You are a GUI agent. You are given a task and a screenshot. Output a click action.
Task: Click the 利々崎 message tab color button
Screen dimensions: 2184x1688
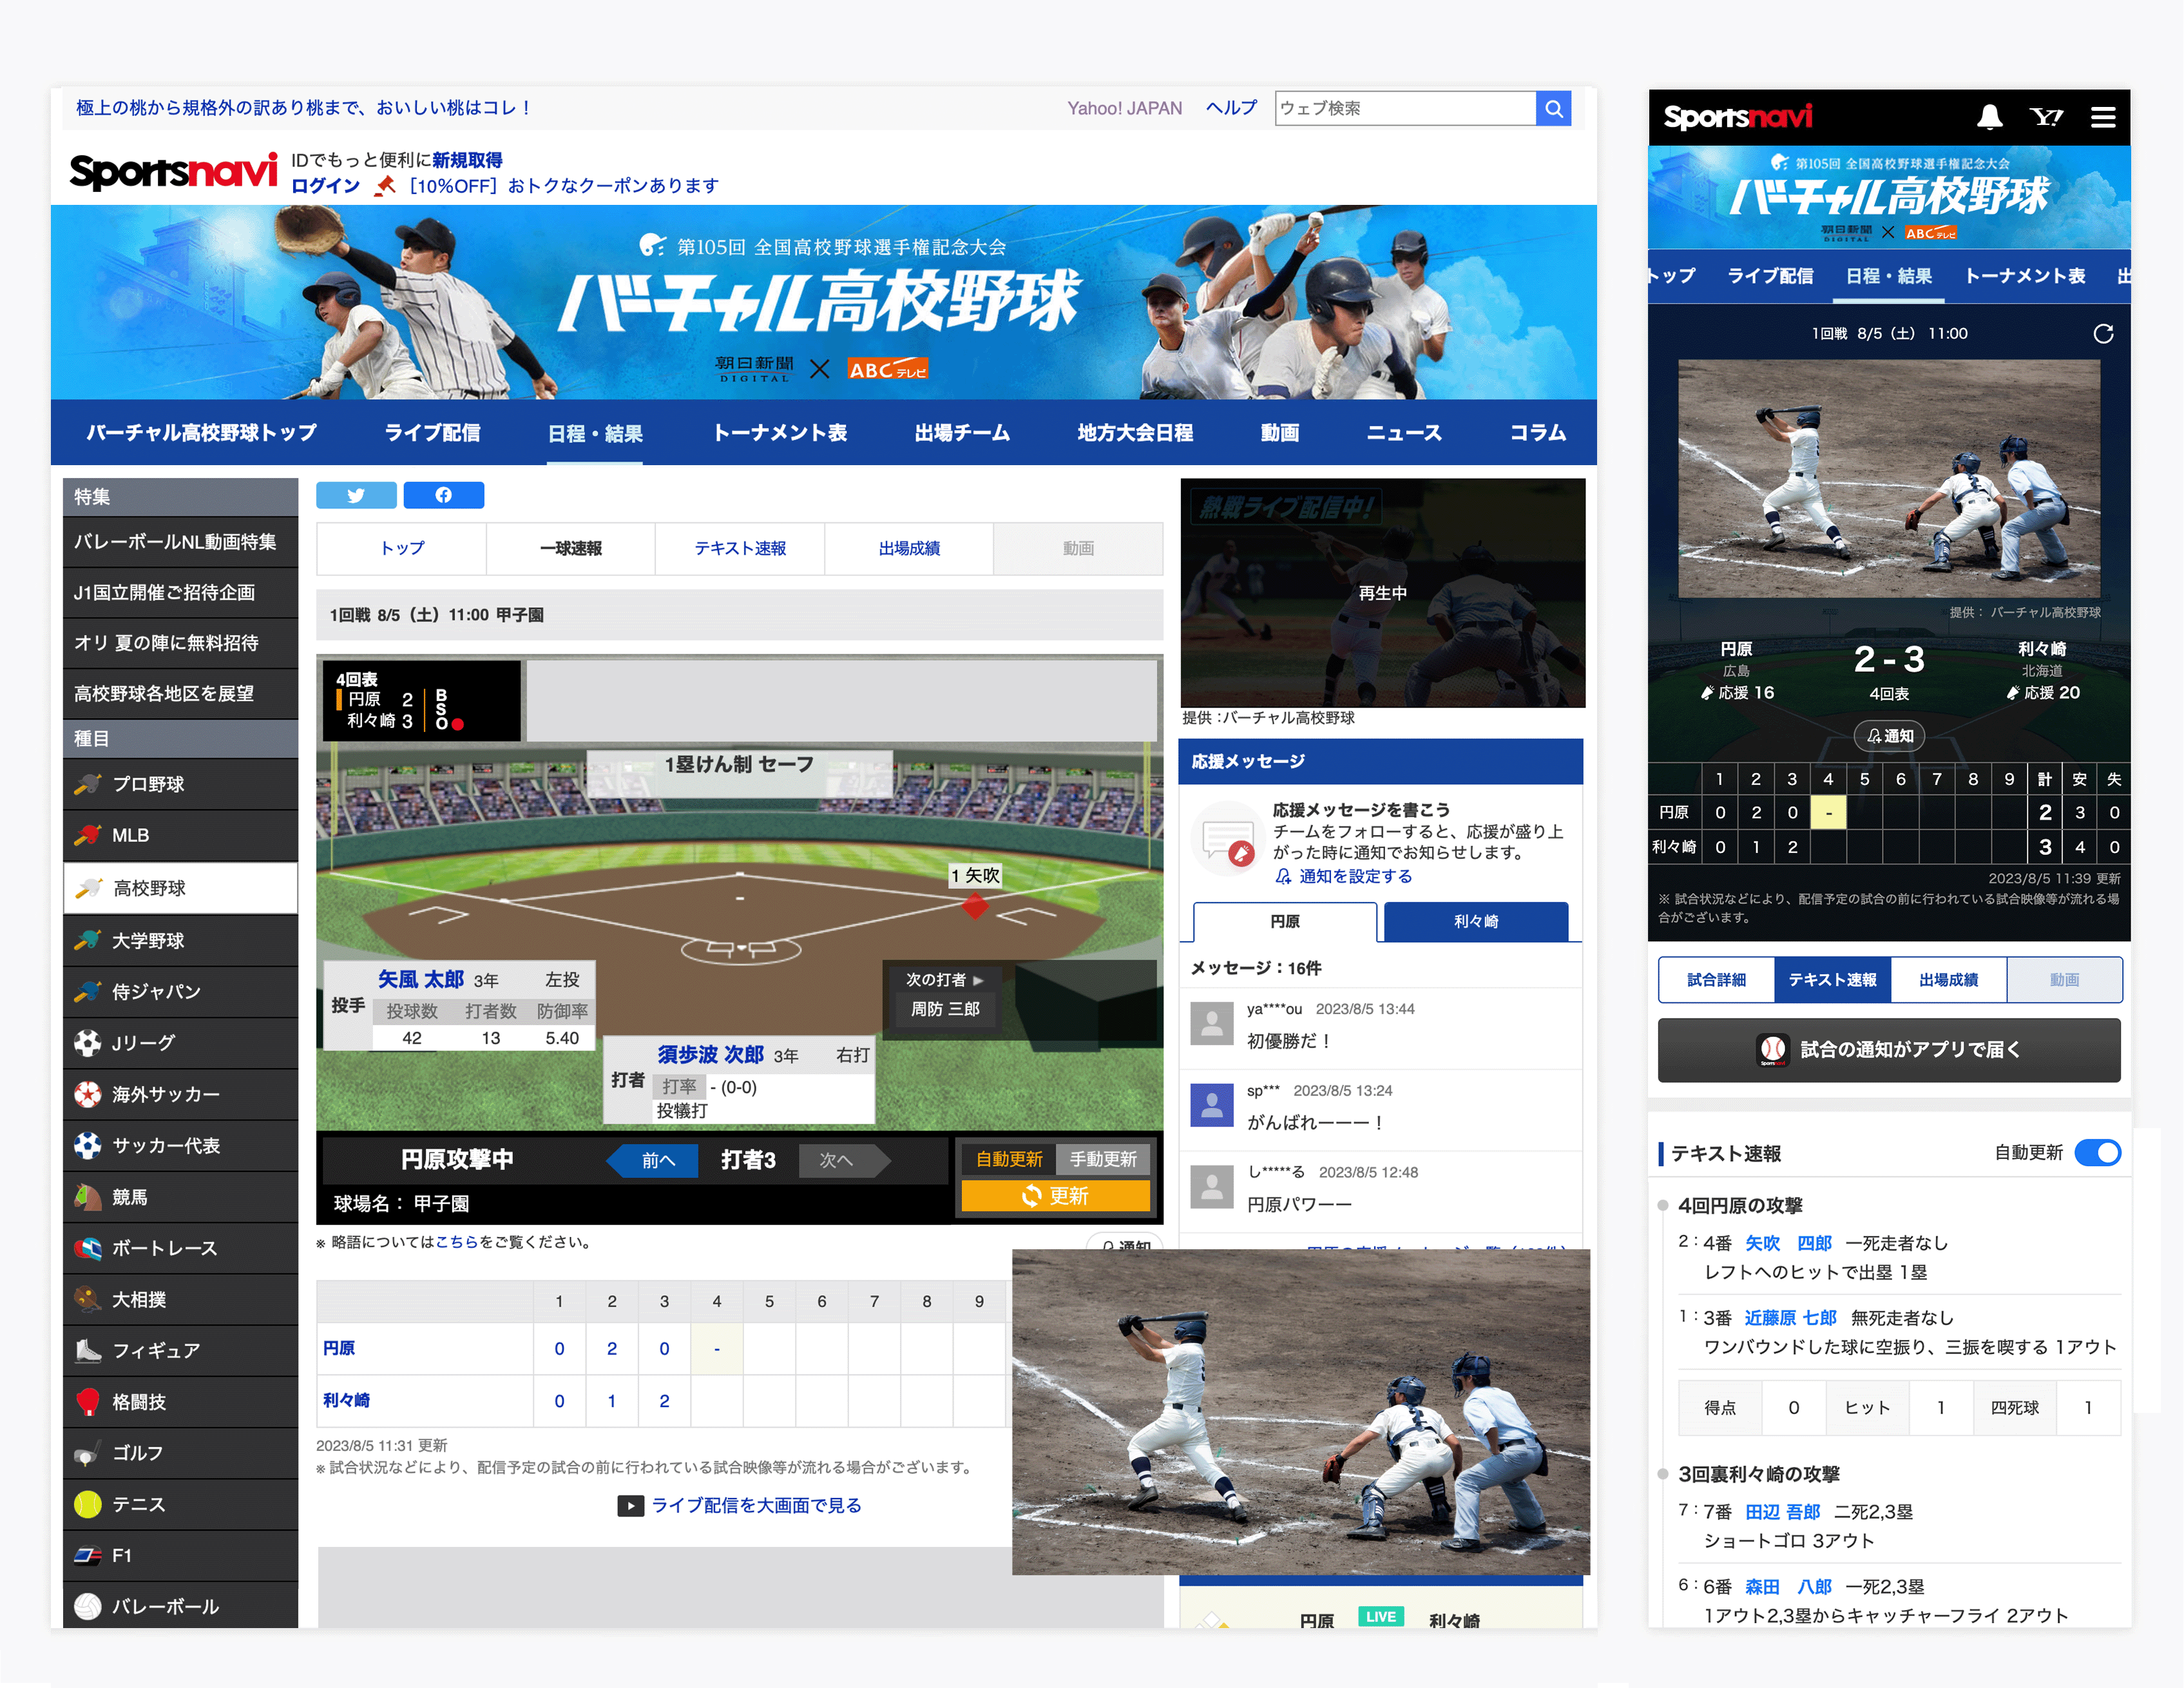(x=1475, y=921)
